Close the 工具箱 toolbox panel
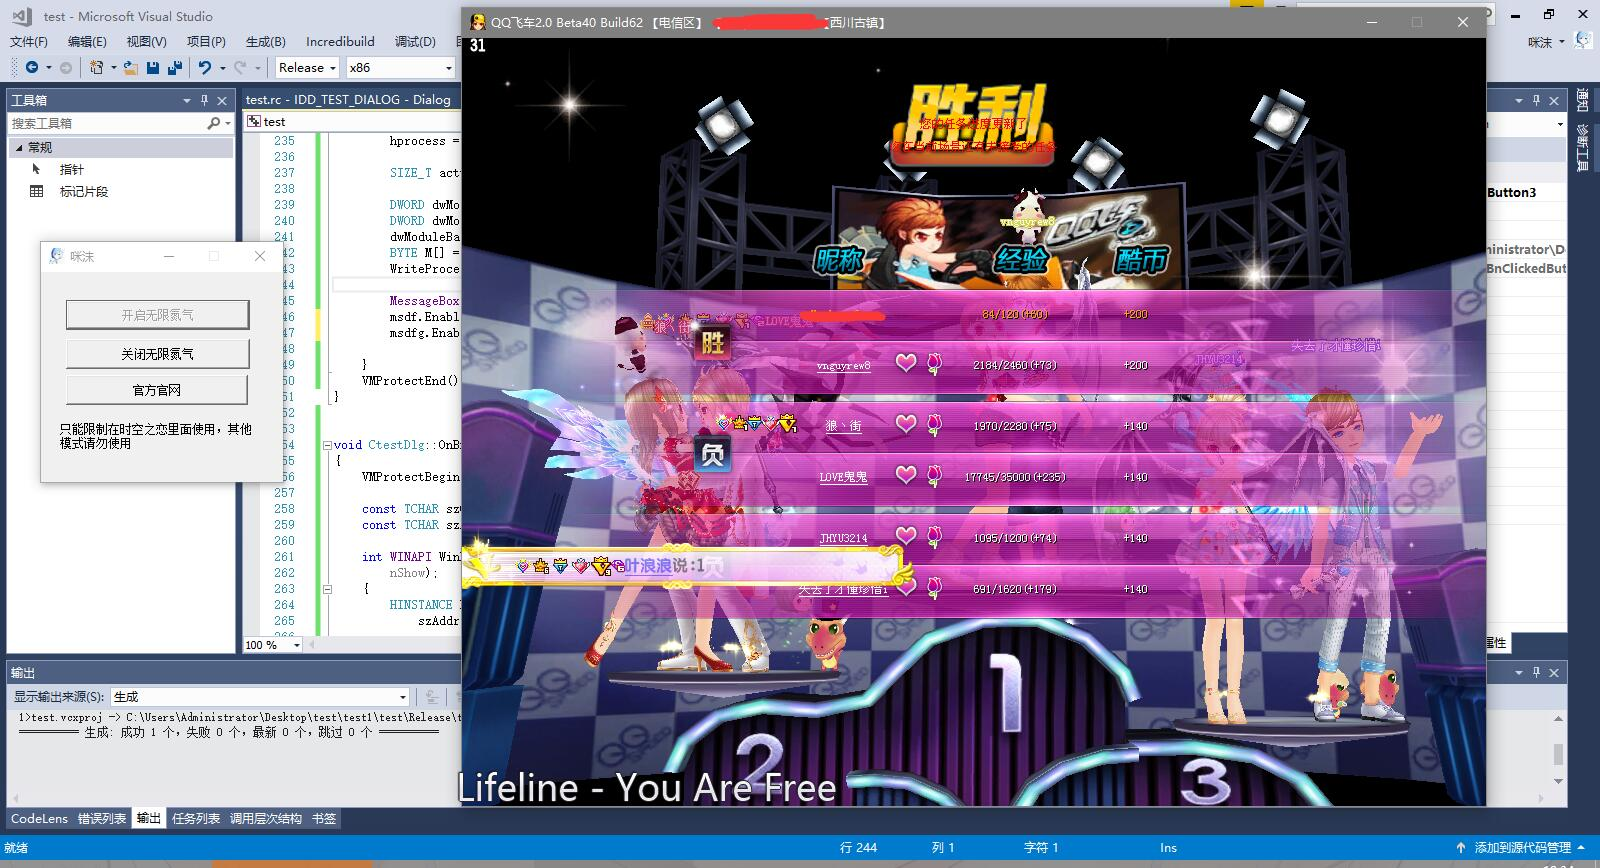The height and width of the screenshot is (868, 1600). [222, 100]
